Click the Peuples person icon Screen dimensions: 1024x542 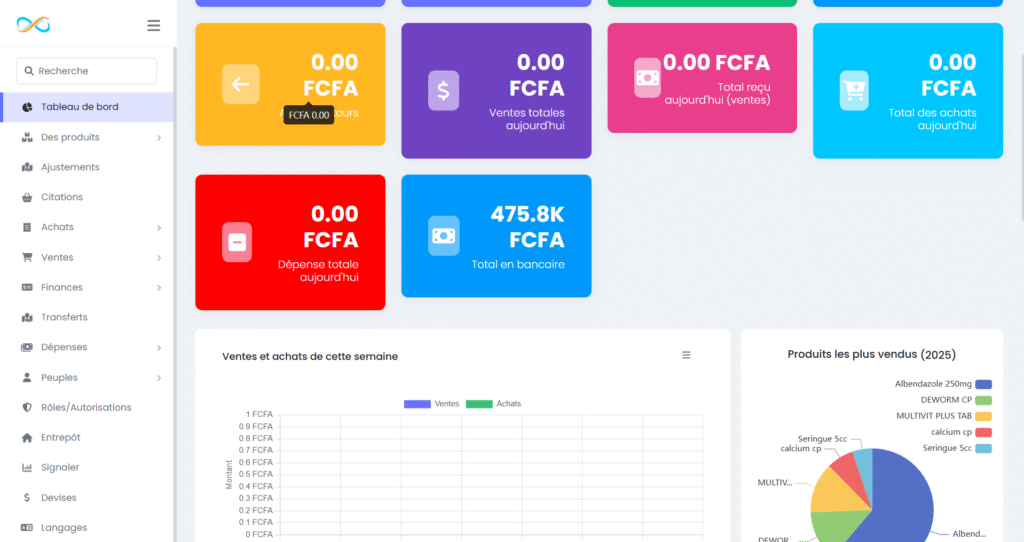(27, 377)
